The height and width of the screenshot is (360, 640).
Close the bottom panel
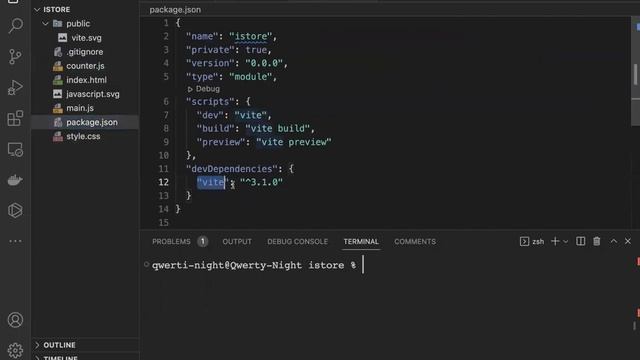tap(628, 241)
